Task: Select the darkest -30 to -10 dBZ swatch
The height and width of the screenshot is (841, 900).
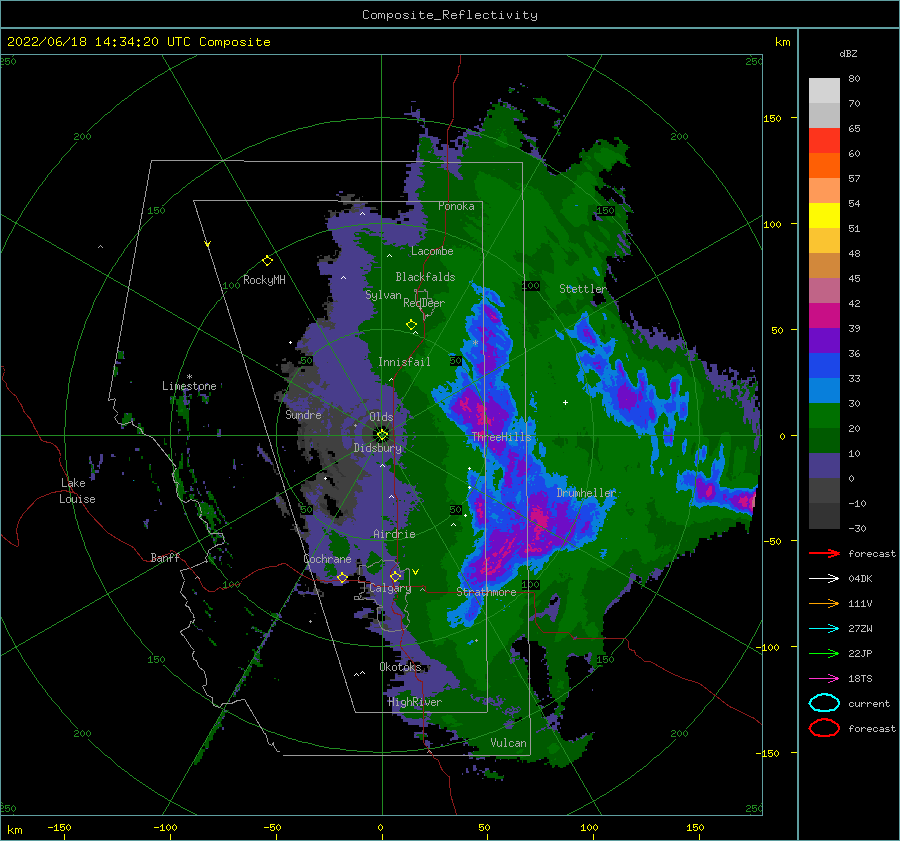Action: point(824,516)
